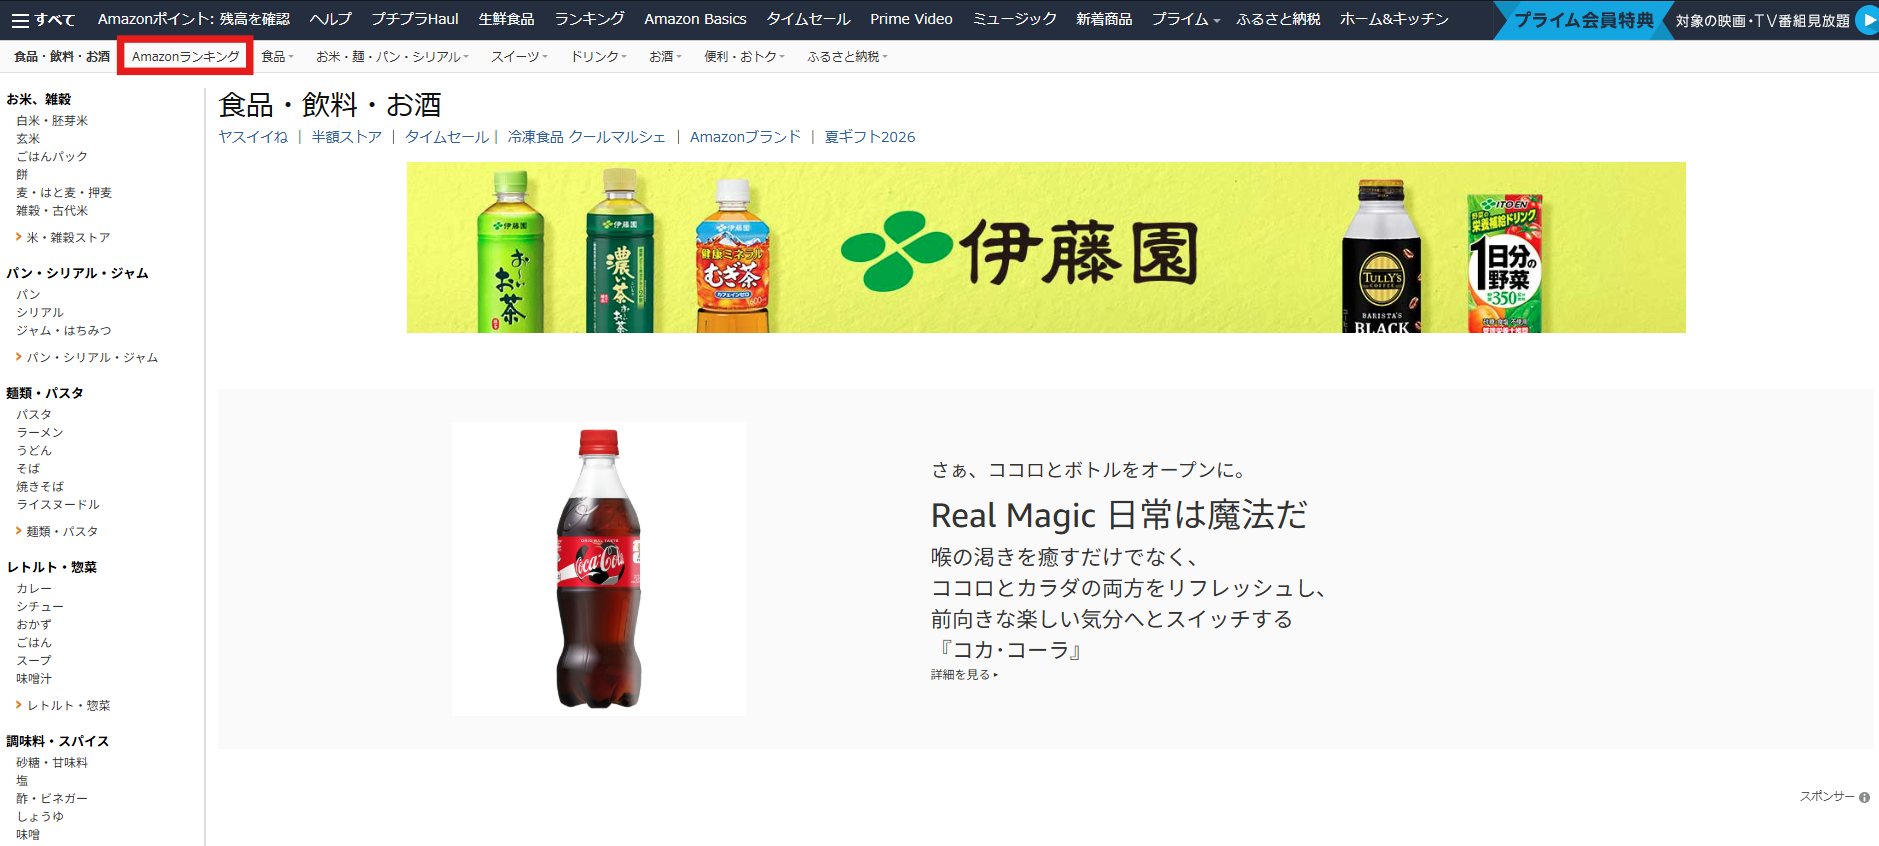Open 酢・ビネガー category
Screen dimensions: 1879x846
(x=52, y=799)
